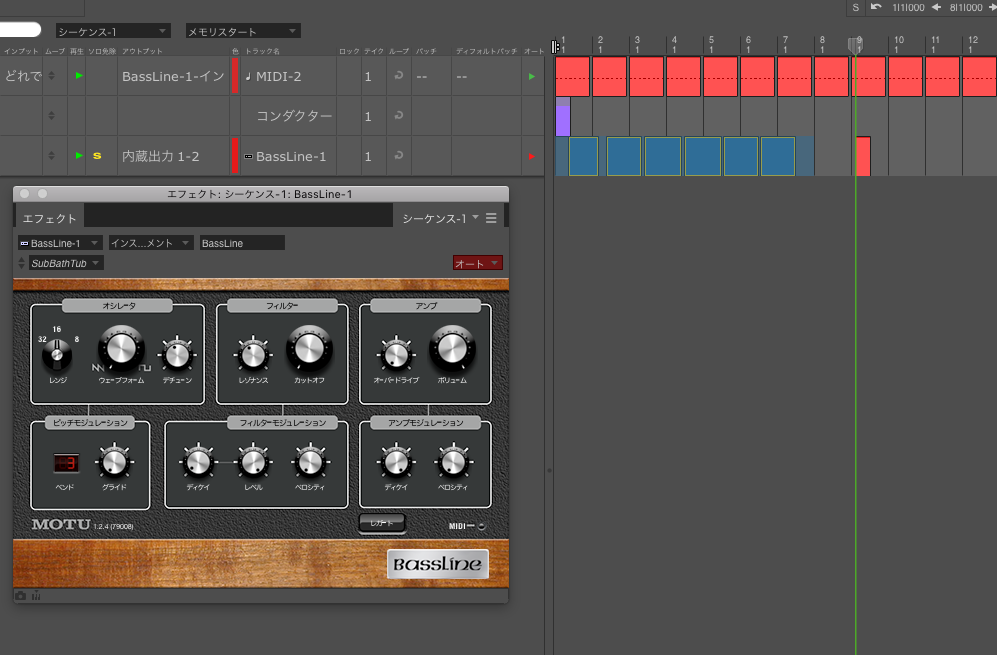Click the BassLine plugin name field
The image size is (997, 655).
(242, 243)
